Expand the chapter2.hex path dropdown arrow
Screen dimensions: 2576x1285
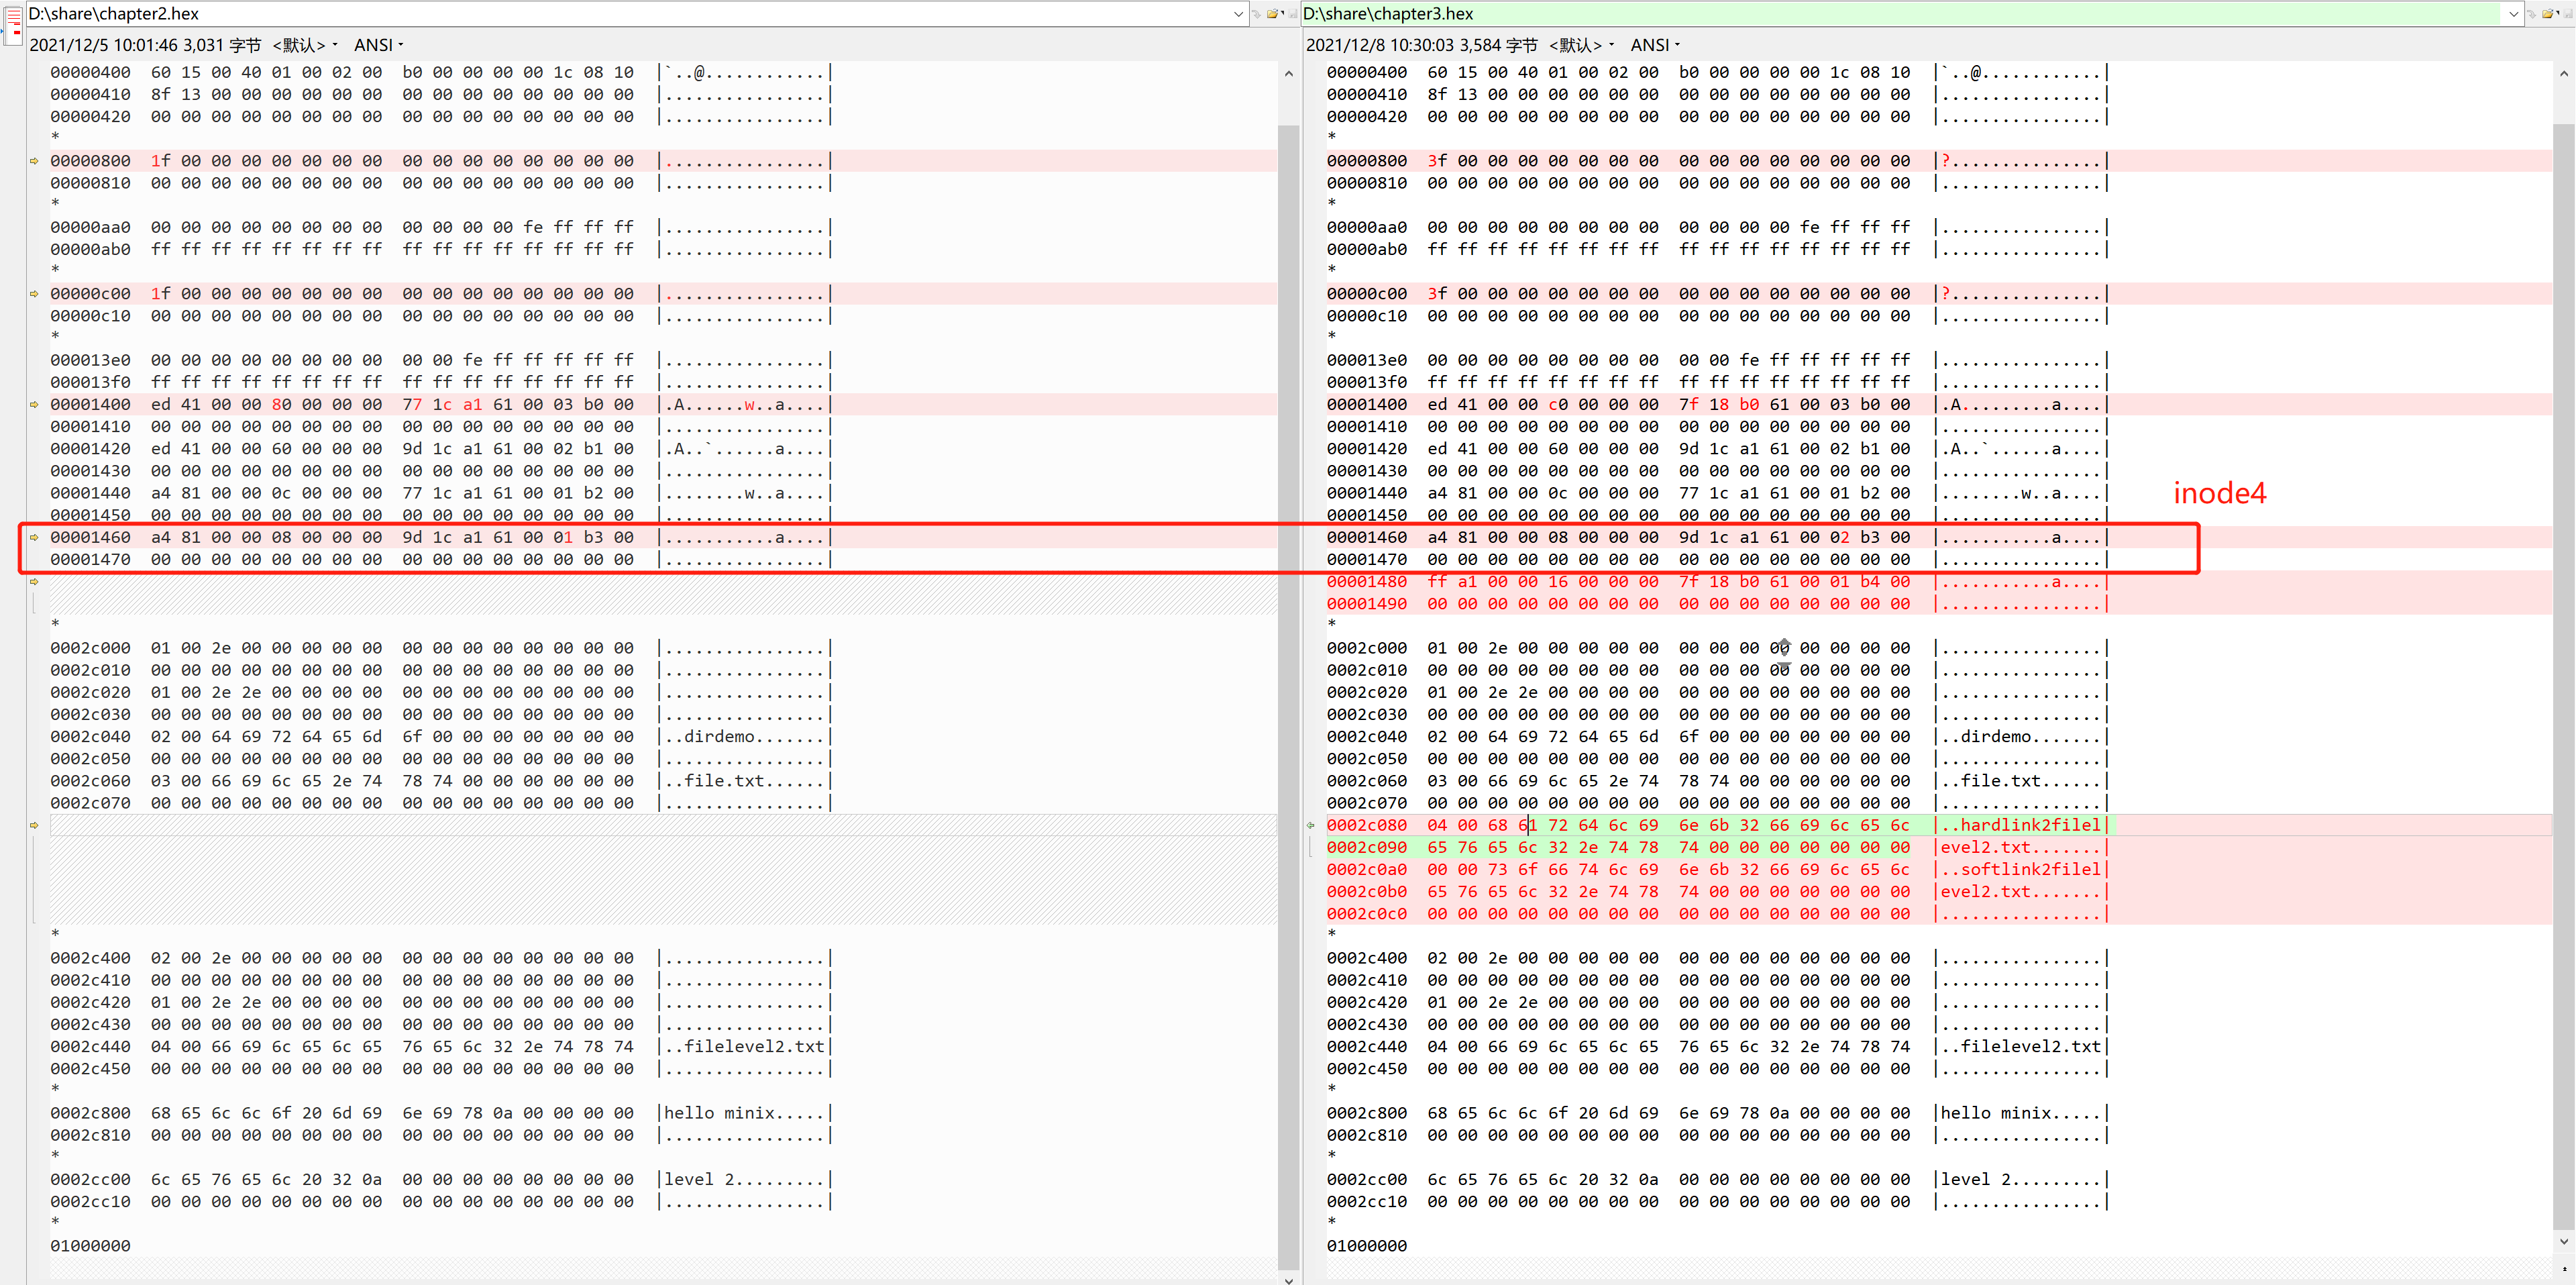coord(1238,14)
